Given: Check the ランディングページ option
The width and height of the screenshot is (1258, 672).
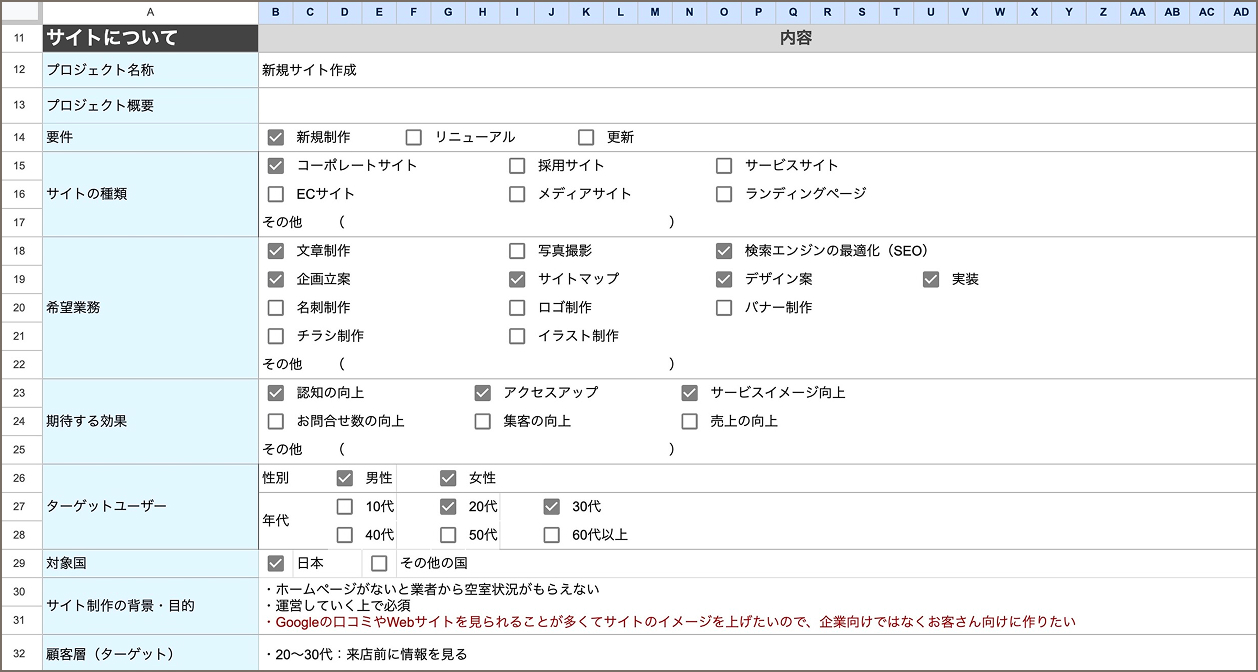Looking at the screenshot, I should click(x=724, y=194).
